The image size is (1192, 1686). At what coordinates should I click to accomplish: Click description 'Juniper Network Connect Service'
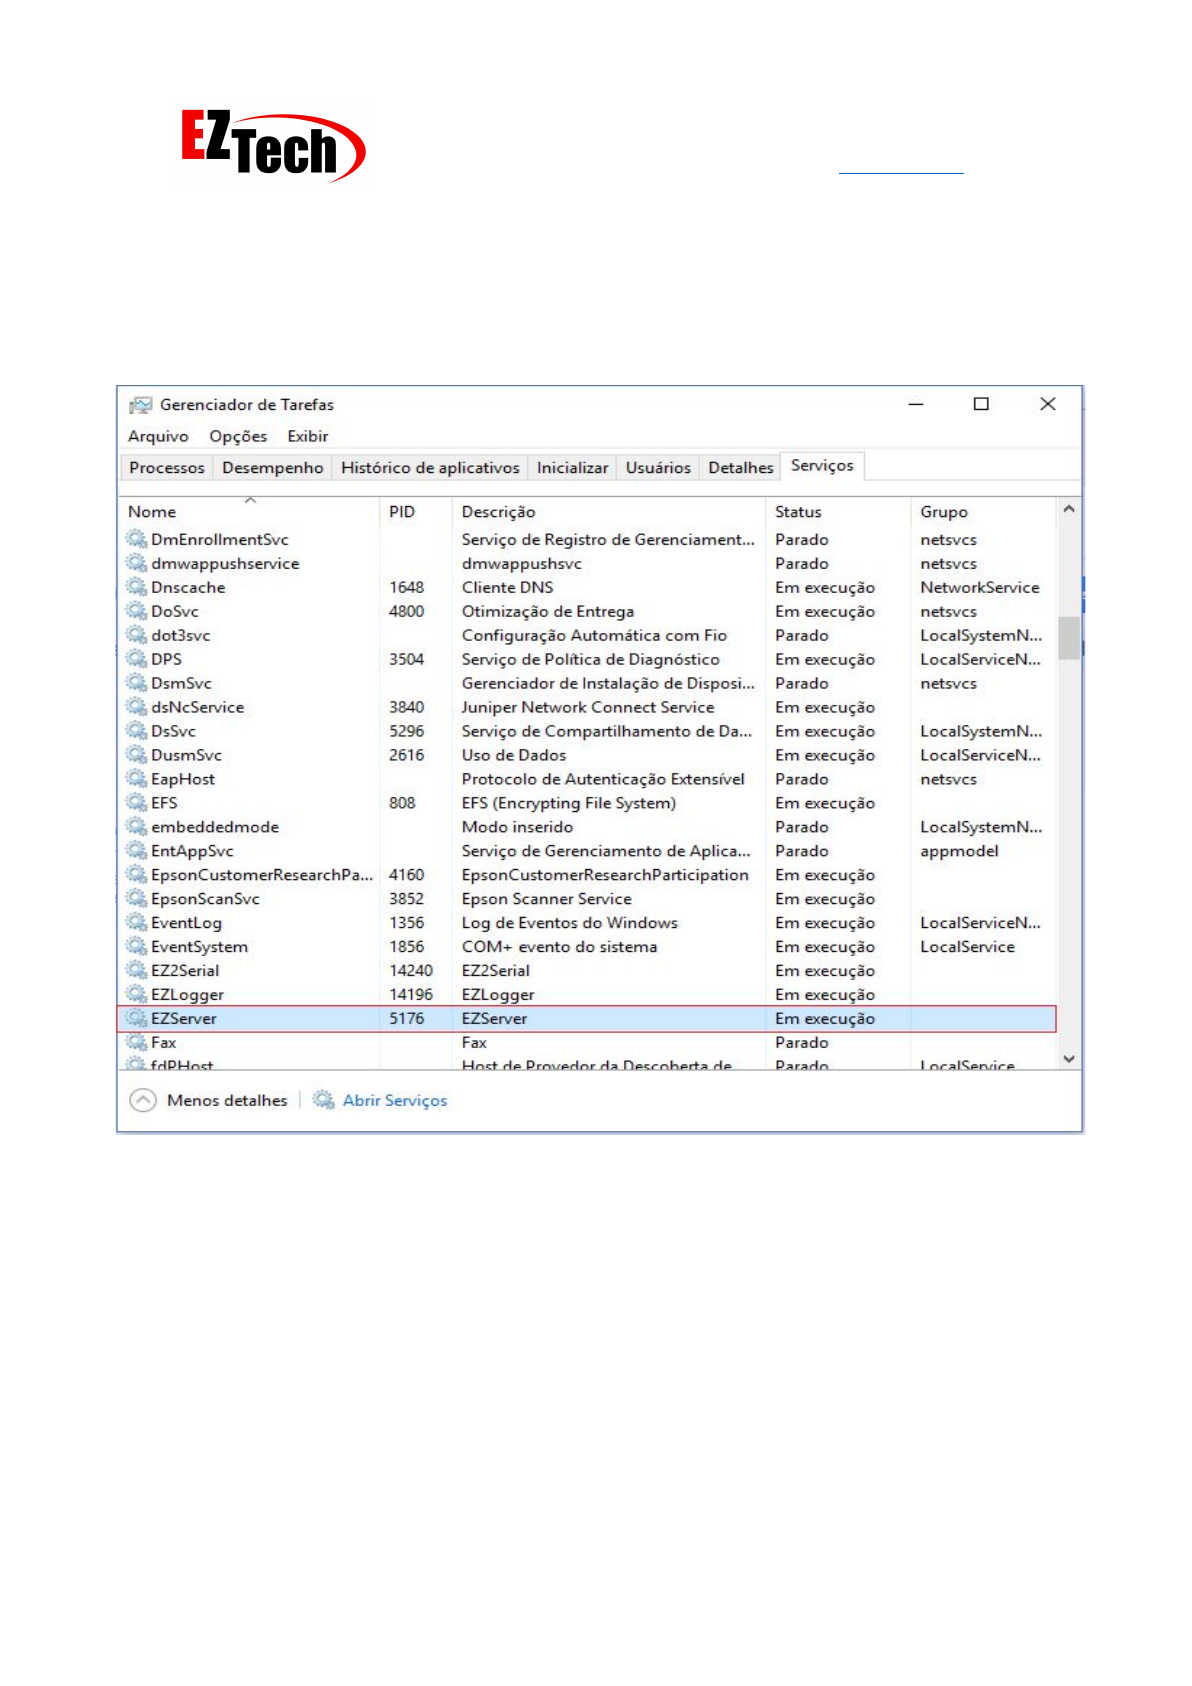588,707
